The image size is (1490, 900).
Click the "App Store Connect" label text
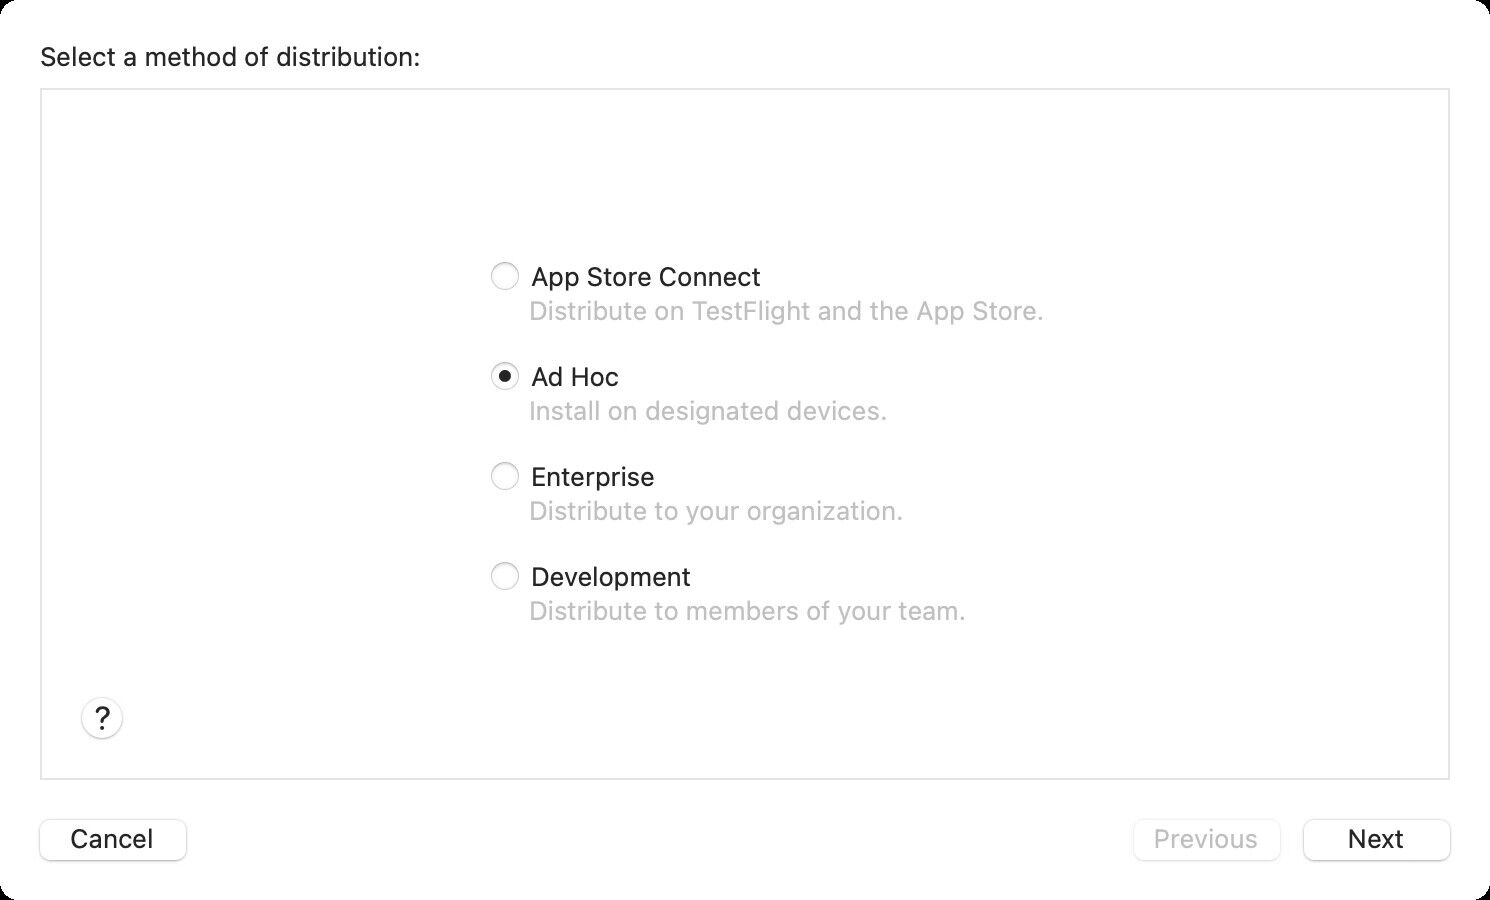pyautogui.click(x=645, y=277)
